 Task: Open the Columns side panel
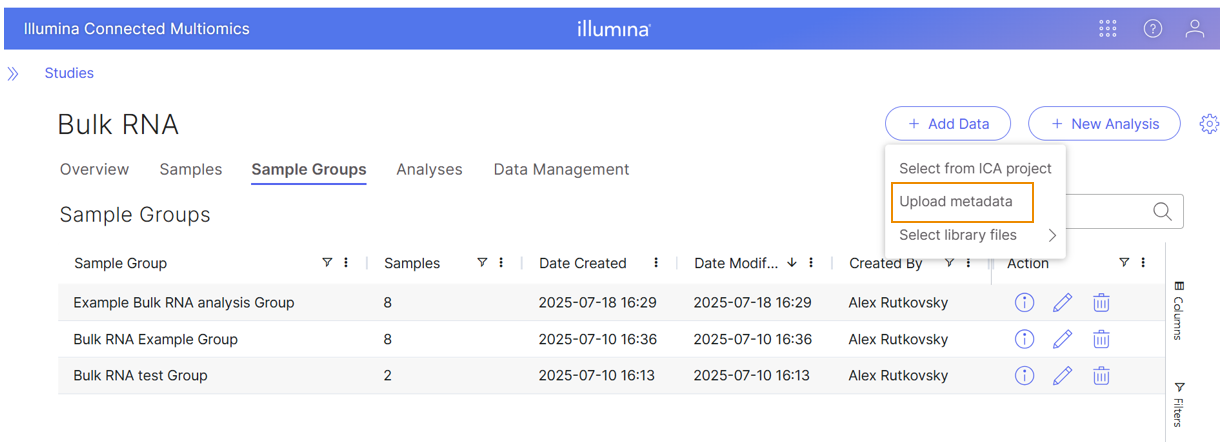1178,310
